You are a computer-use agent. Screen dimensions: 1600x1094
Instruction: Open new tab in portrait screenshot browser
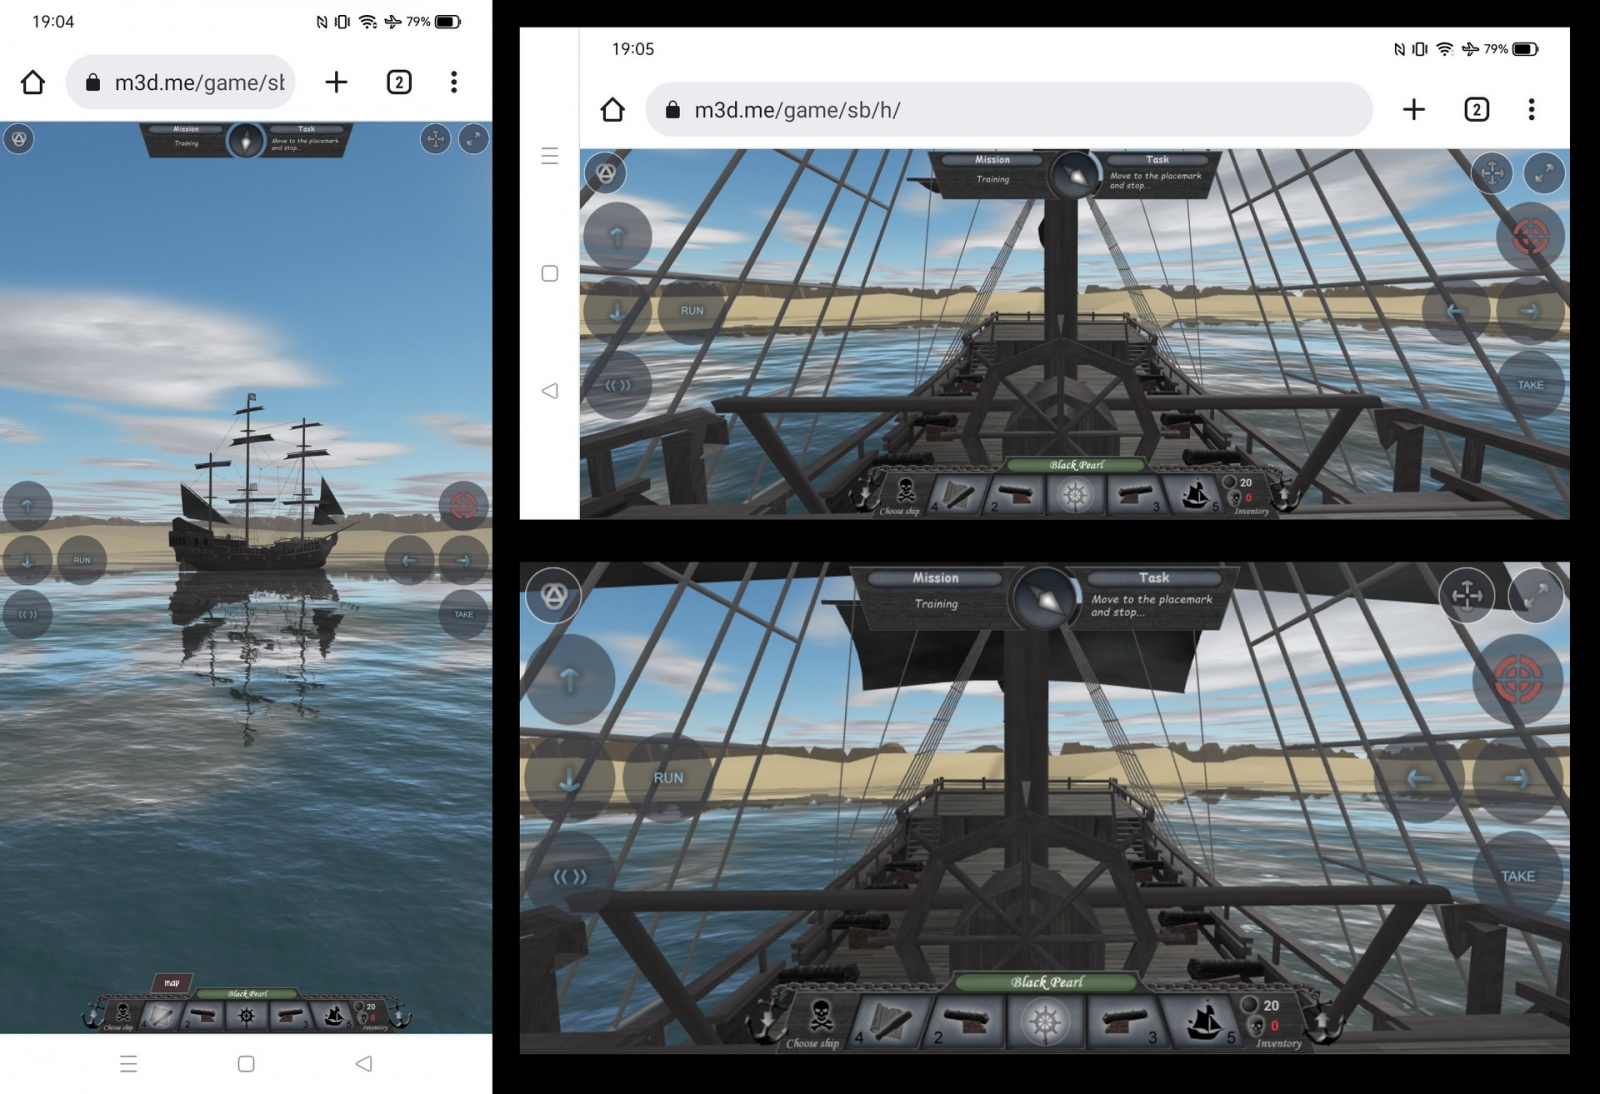336,82
